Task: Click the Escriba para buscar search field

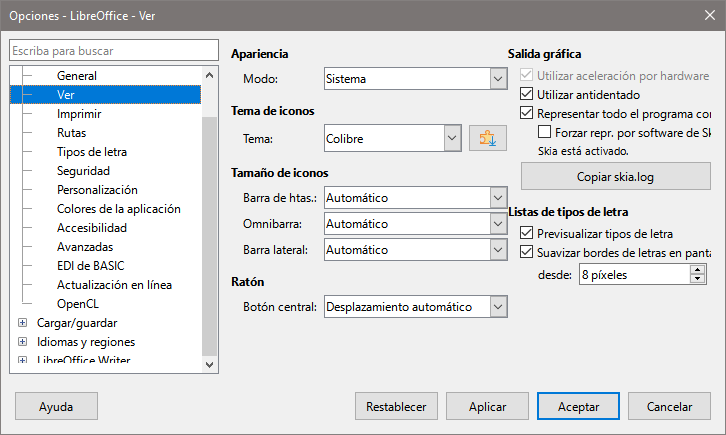Action: (114, 50)
